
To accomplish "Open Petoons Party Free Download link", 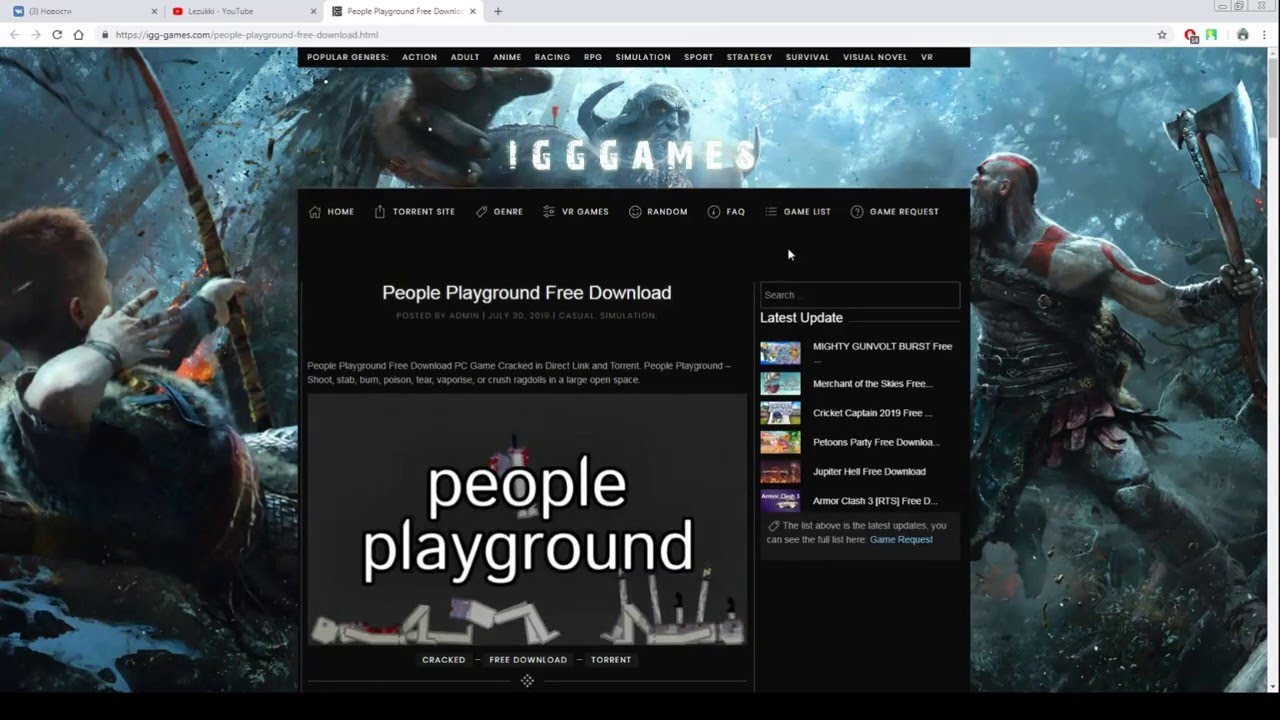I will click(876, 442).
